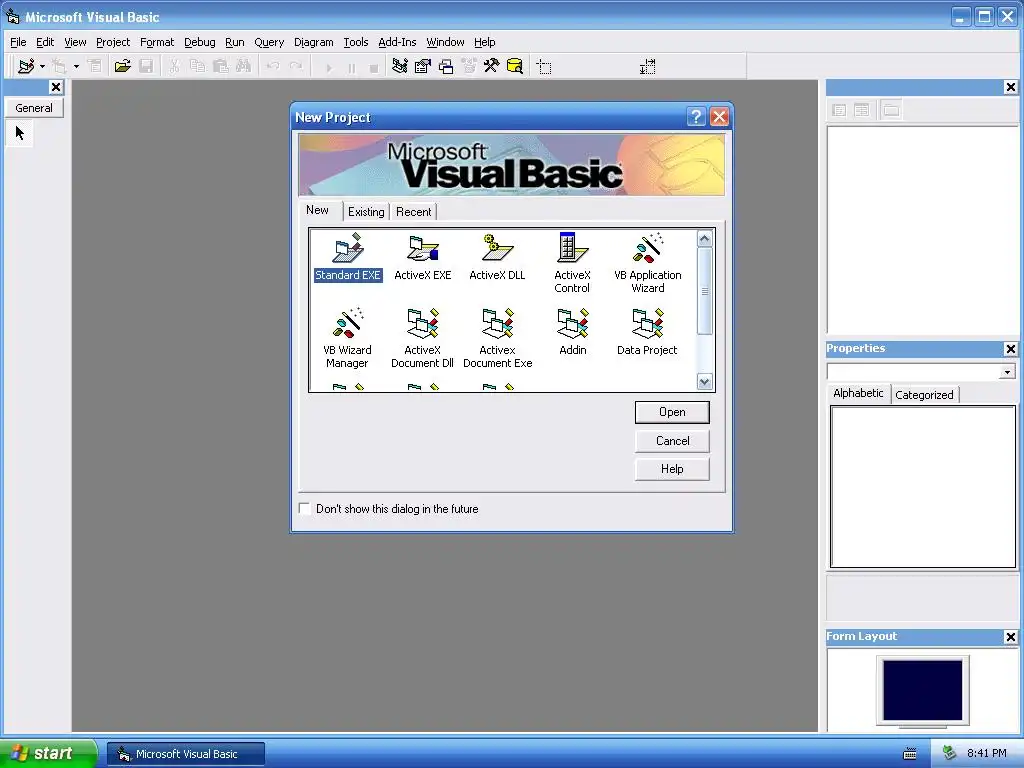1024x768 pixels.
Task: Click the Copy toolbar icon
Action: point(197,66)
